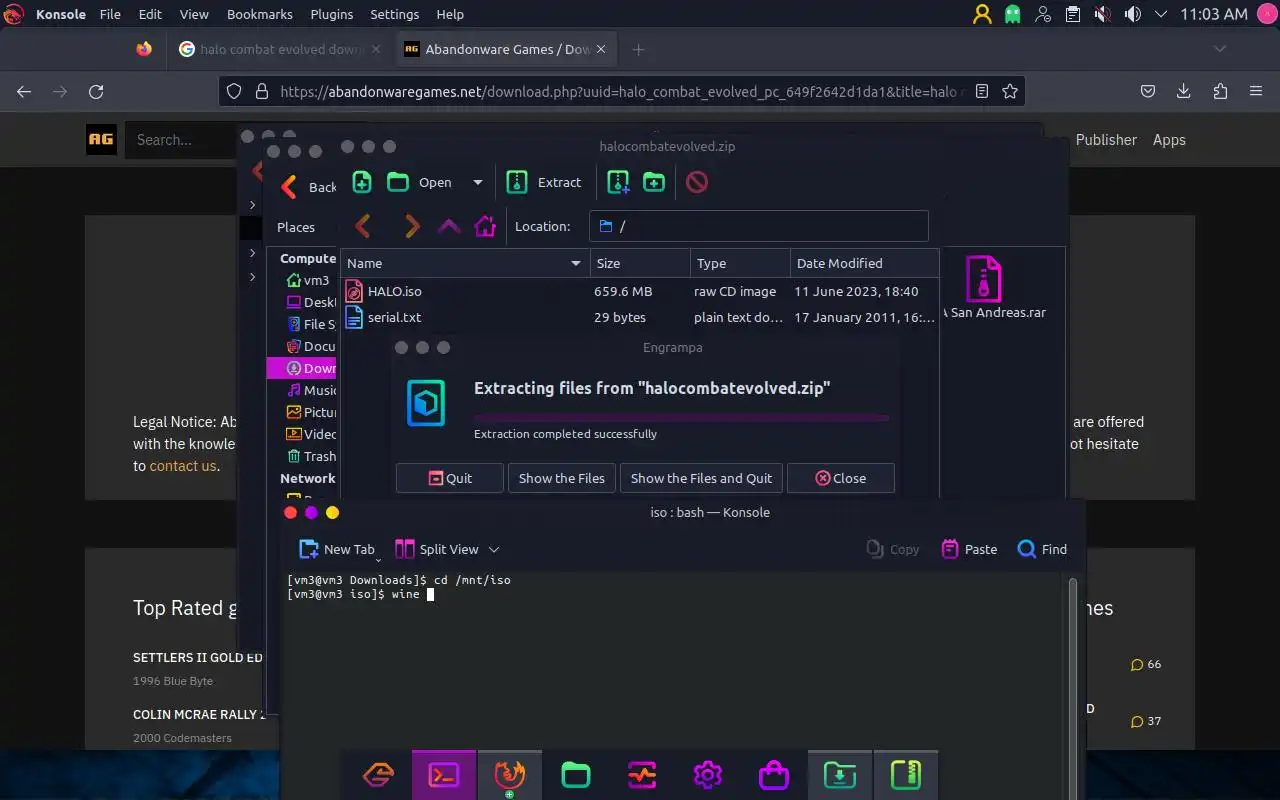Viewport: 1280px width, 800px height.
Task: Click the add files icon in Engrampa toolbar
Action: click(362, 182)
